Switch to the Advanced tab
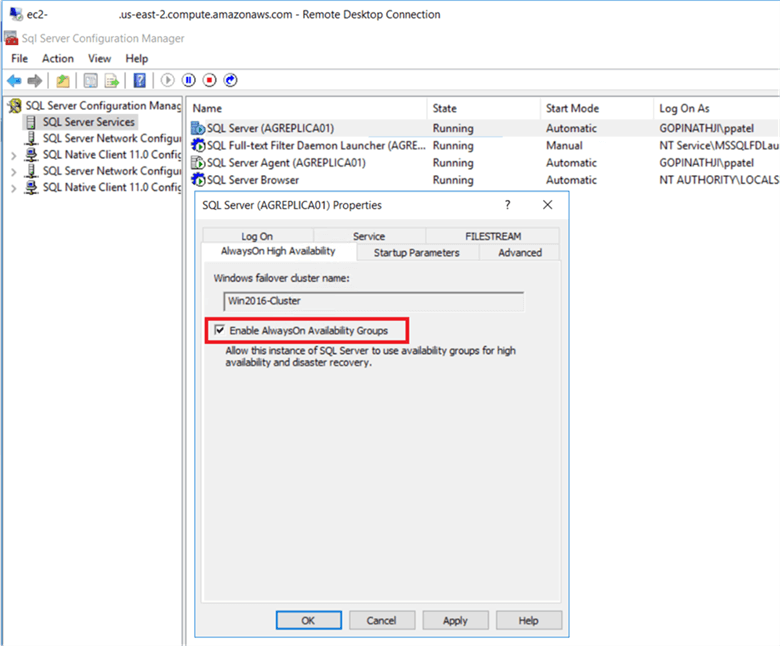Image resolution: width=780 pixels, height=646 pixels. point(520,252)
